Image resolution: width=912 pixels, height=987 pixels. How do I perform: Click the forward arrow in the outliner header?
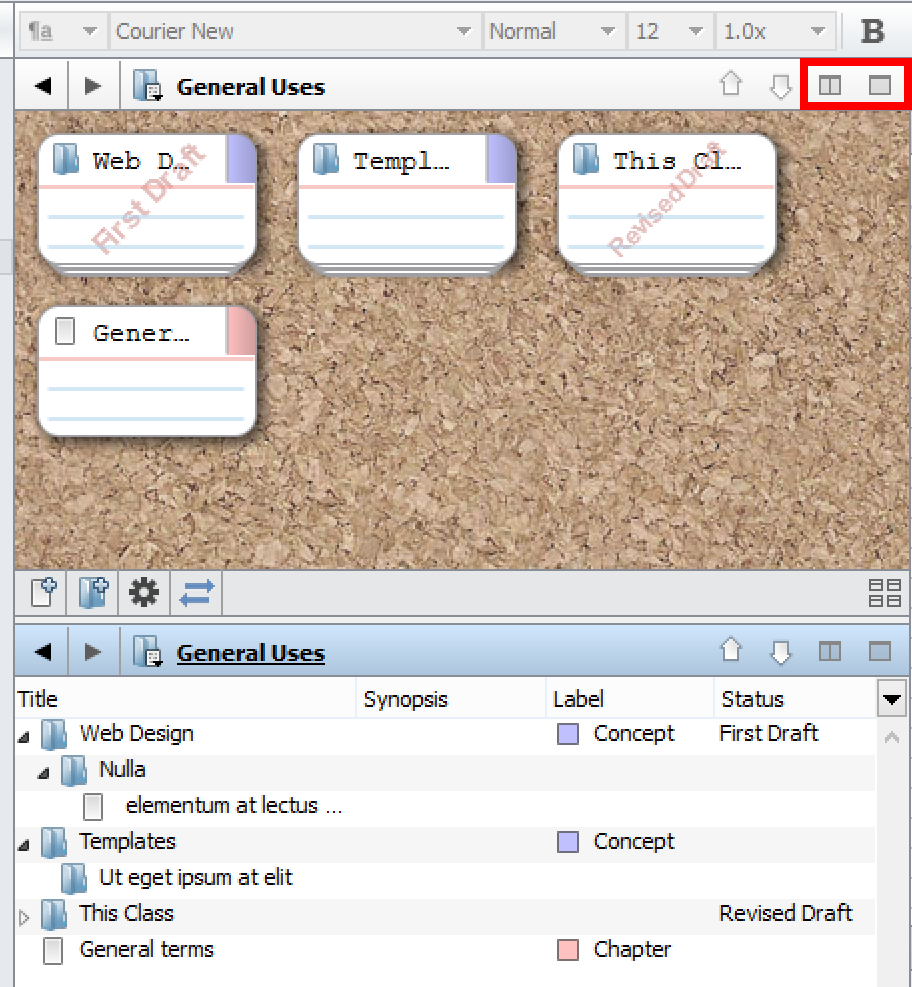click(93, 653)
